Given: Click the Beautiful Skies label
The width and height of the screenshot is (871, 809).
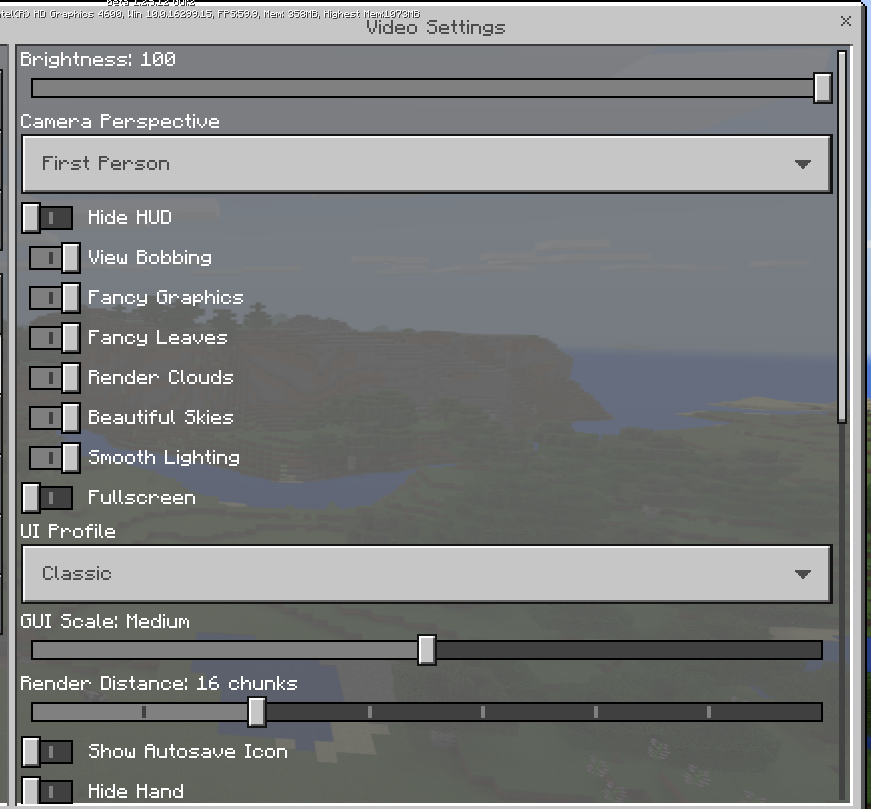Looking at the screenshot, I should [x=161, y=417].
